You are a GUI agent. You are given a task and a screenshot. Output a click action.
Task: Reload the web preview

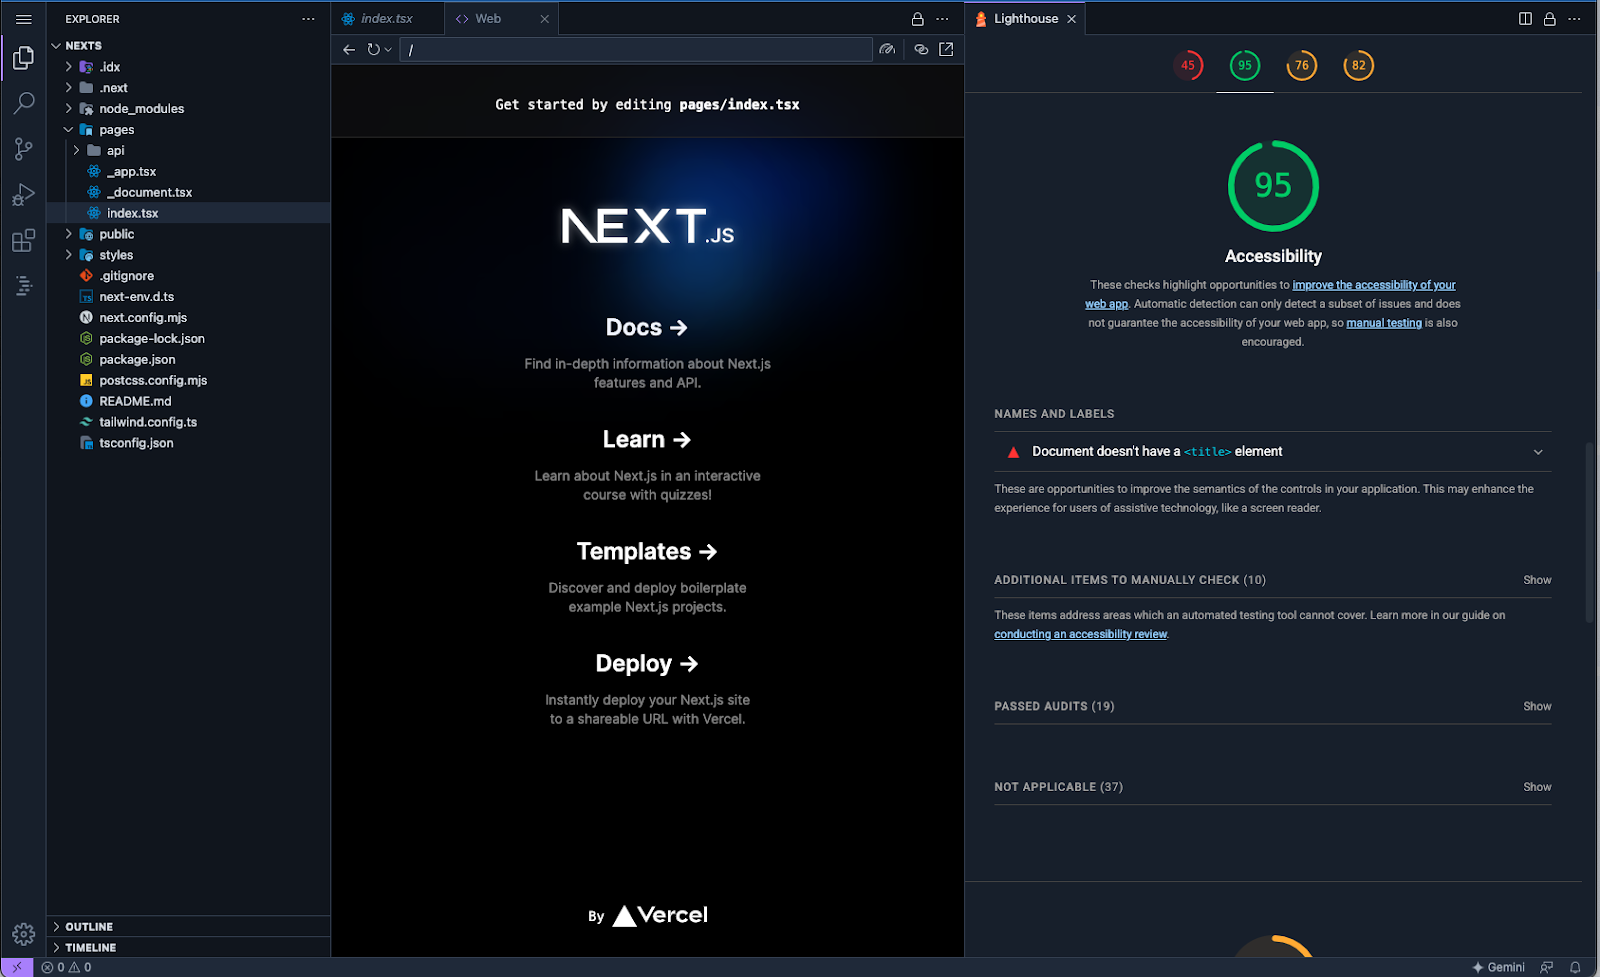[373, 49]
